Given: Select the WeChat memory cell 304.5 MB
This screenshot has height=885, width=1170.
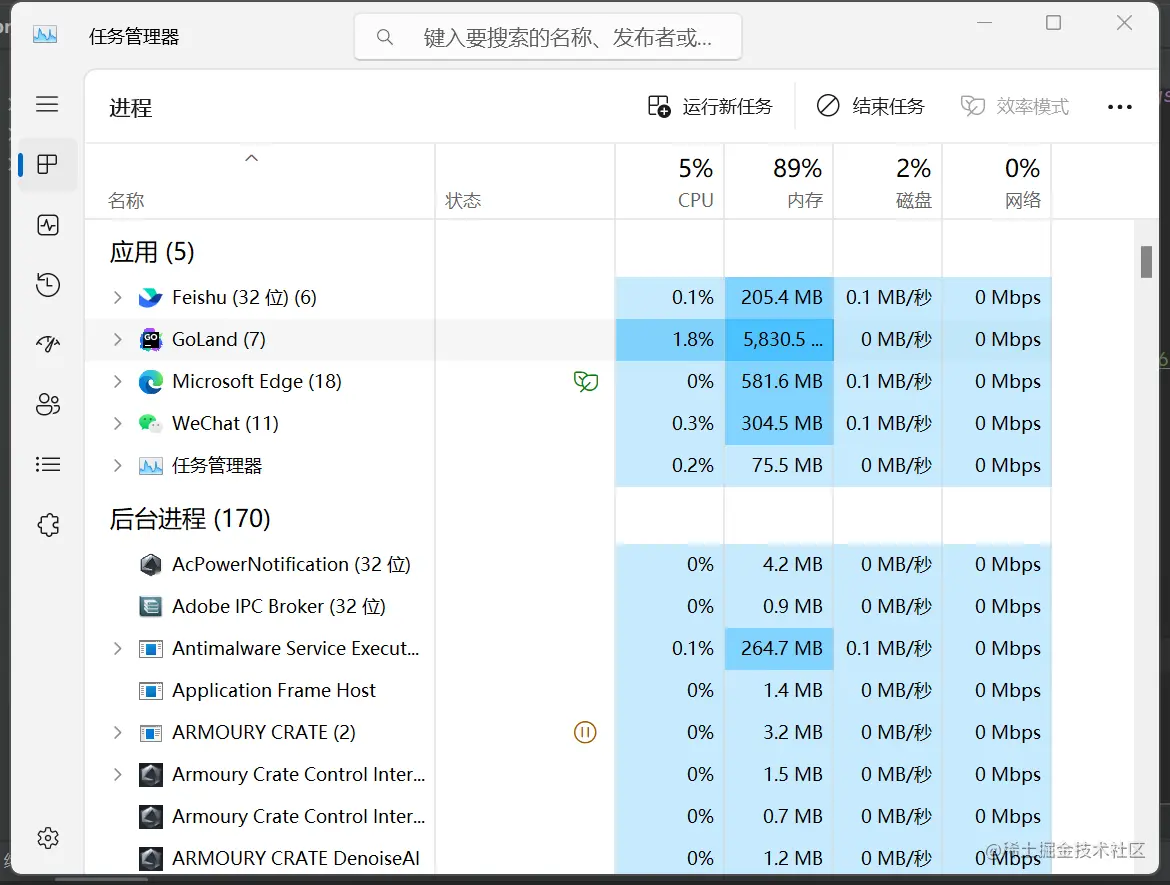Looking at the screenshot, I should (779, 423).
